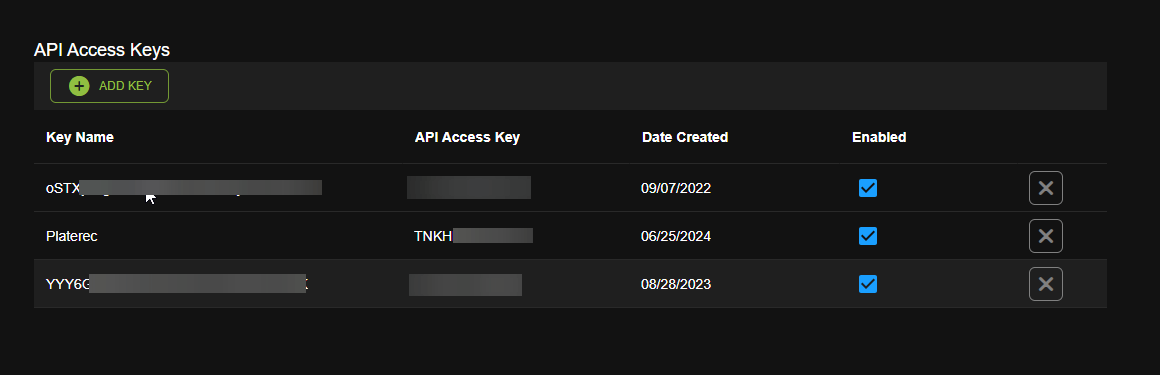Click the ADD KEY button
Viewport: 1160px width, 375px height.
point(109,86)
